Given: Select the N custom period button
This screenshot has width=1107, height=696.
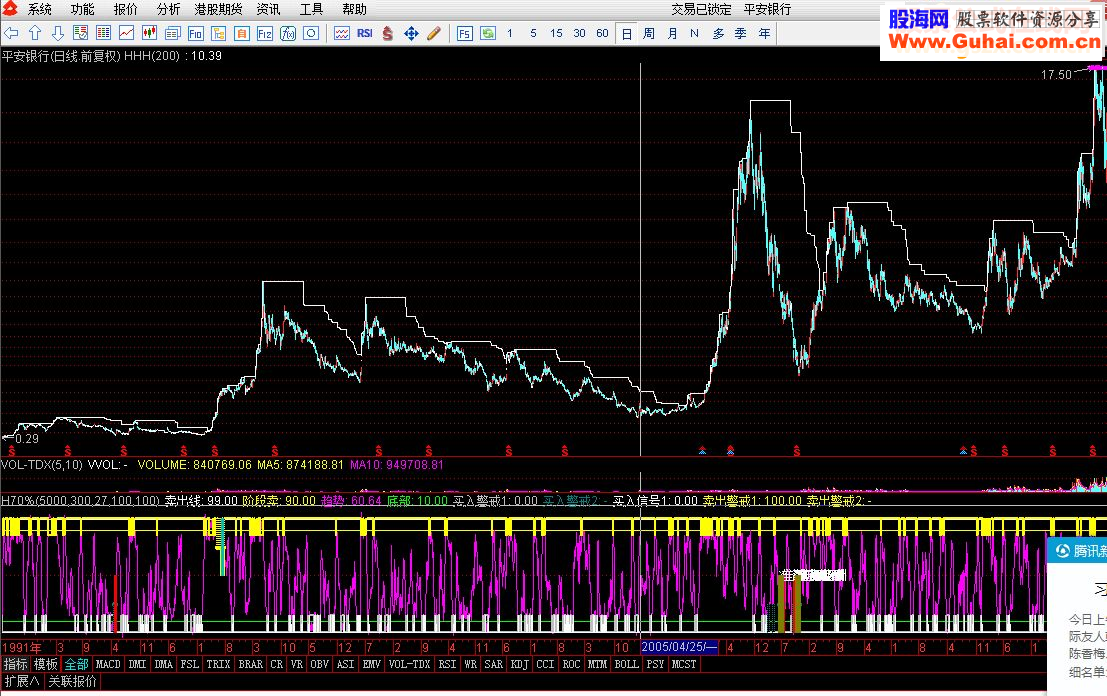Looking at the screenshot, I should [x=695, y=33].
